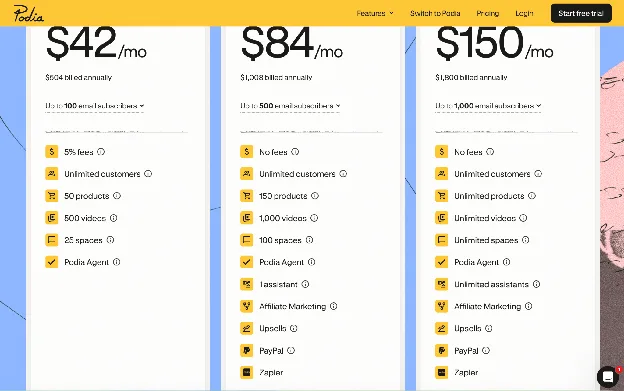Go to the Pricing page
The height and width of the screenshot is (391, 624).
pyautogui.click(x=488, y=14)
